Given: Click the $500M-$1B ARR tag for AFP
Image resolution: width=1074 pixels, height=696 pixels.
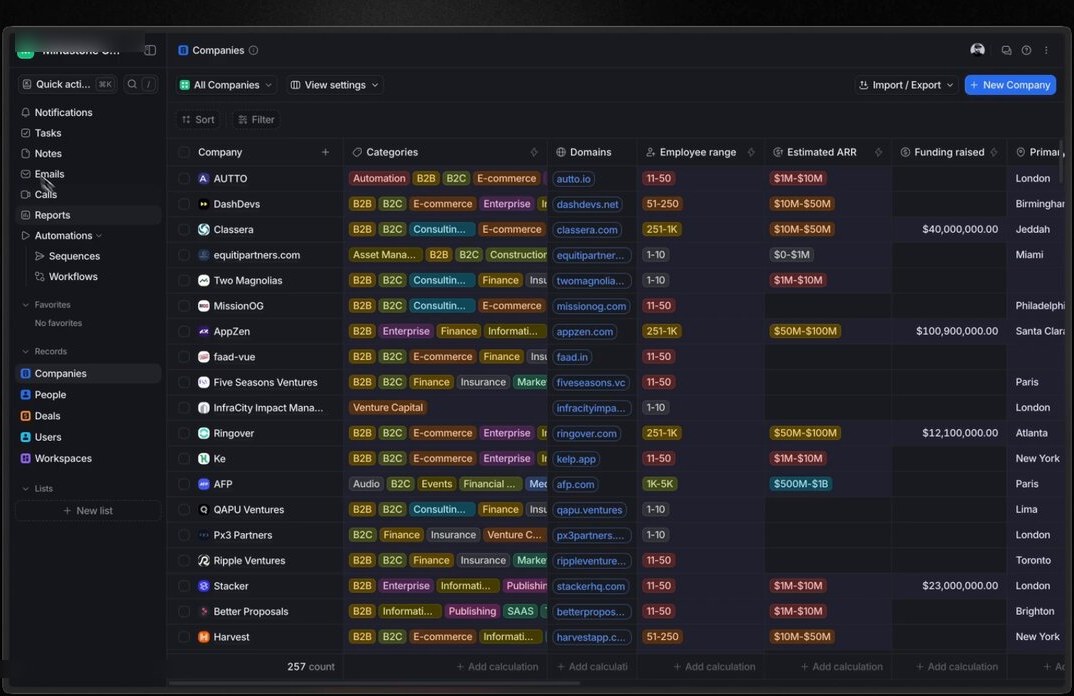Looking at the screenshot, I should click(x=801, y=484).
